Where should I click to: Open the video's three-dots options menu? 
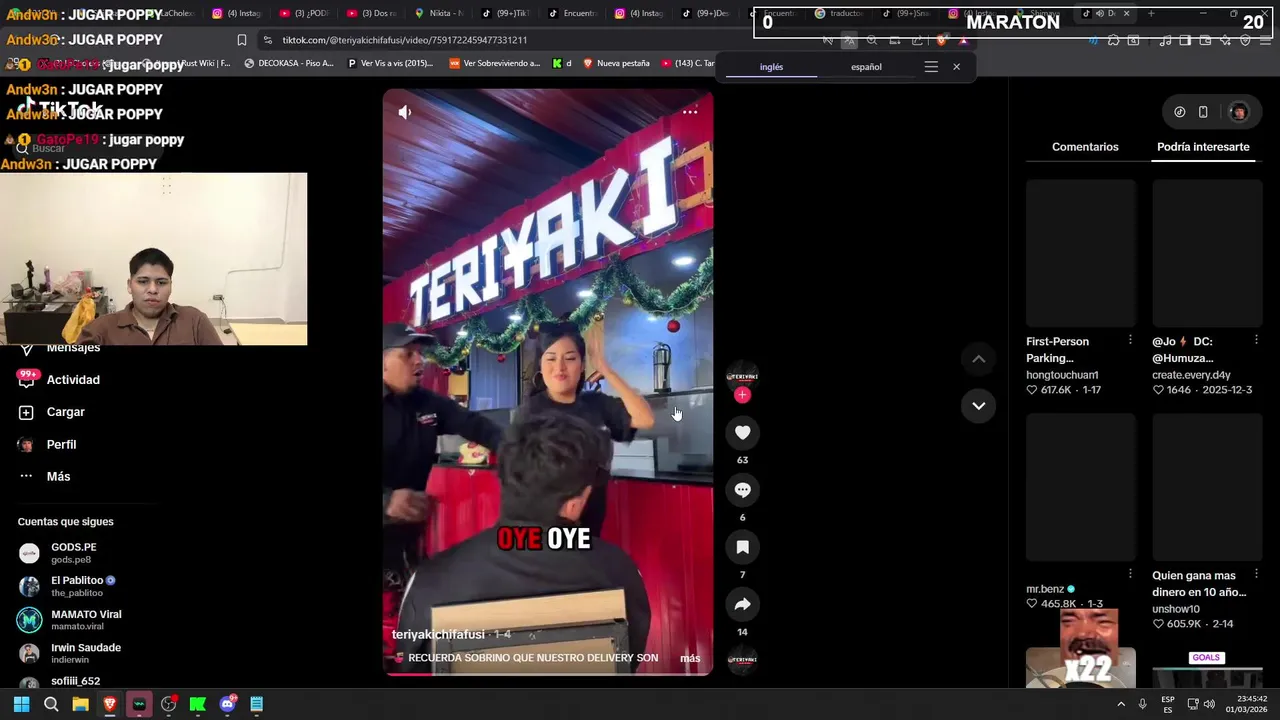(x=690, y=112)
